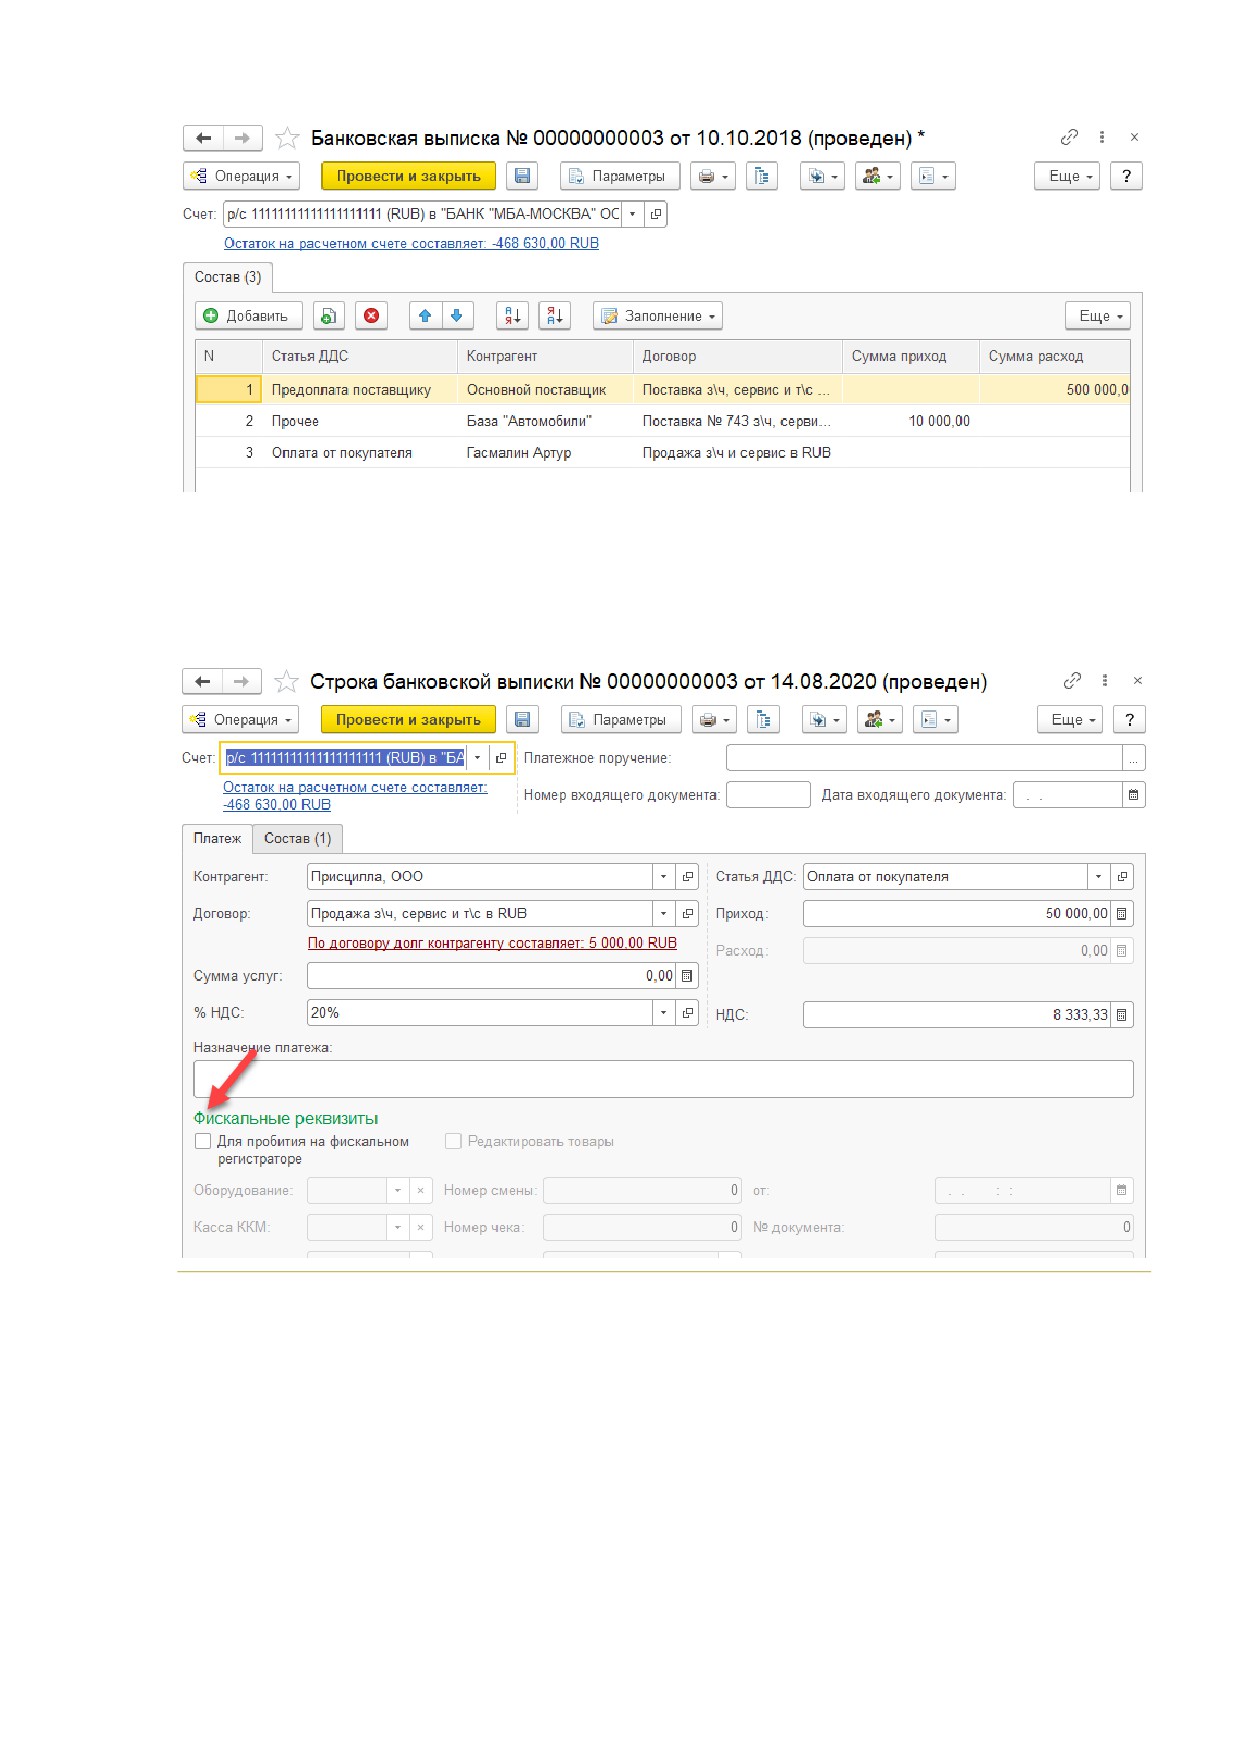Open calculator for Сумма услуг field

pyautogui.click(x=686, y=976)
